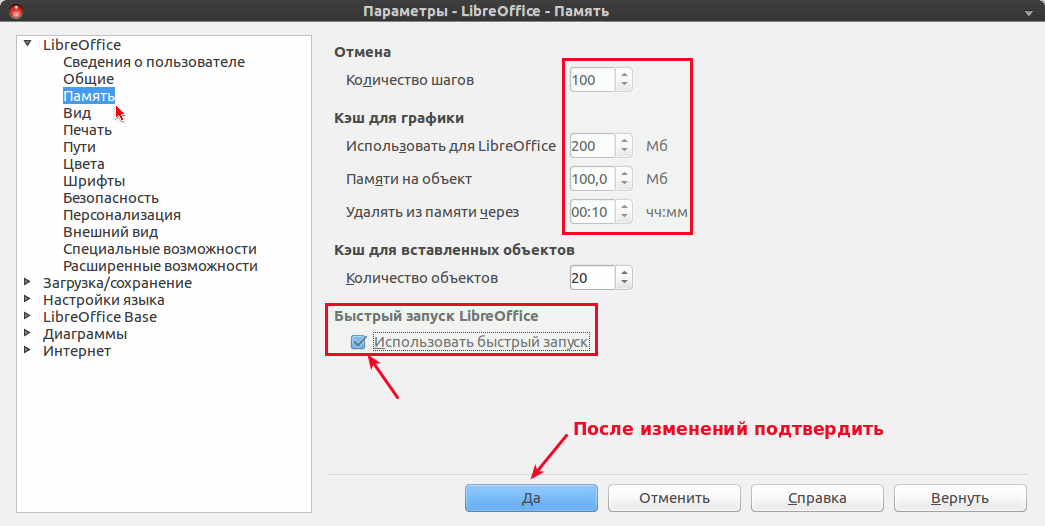Open the Вид settings page
The height and width of the screenshot is (526, 1045).
pyautogui.click(x=77, y=113)
